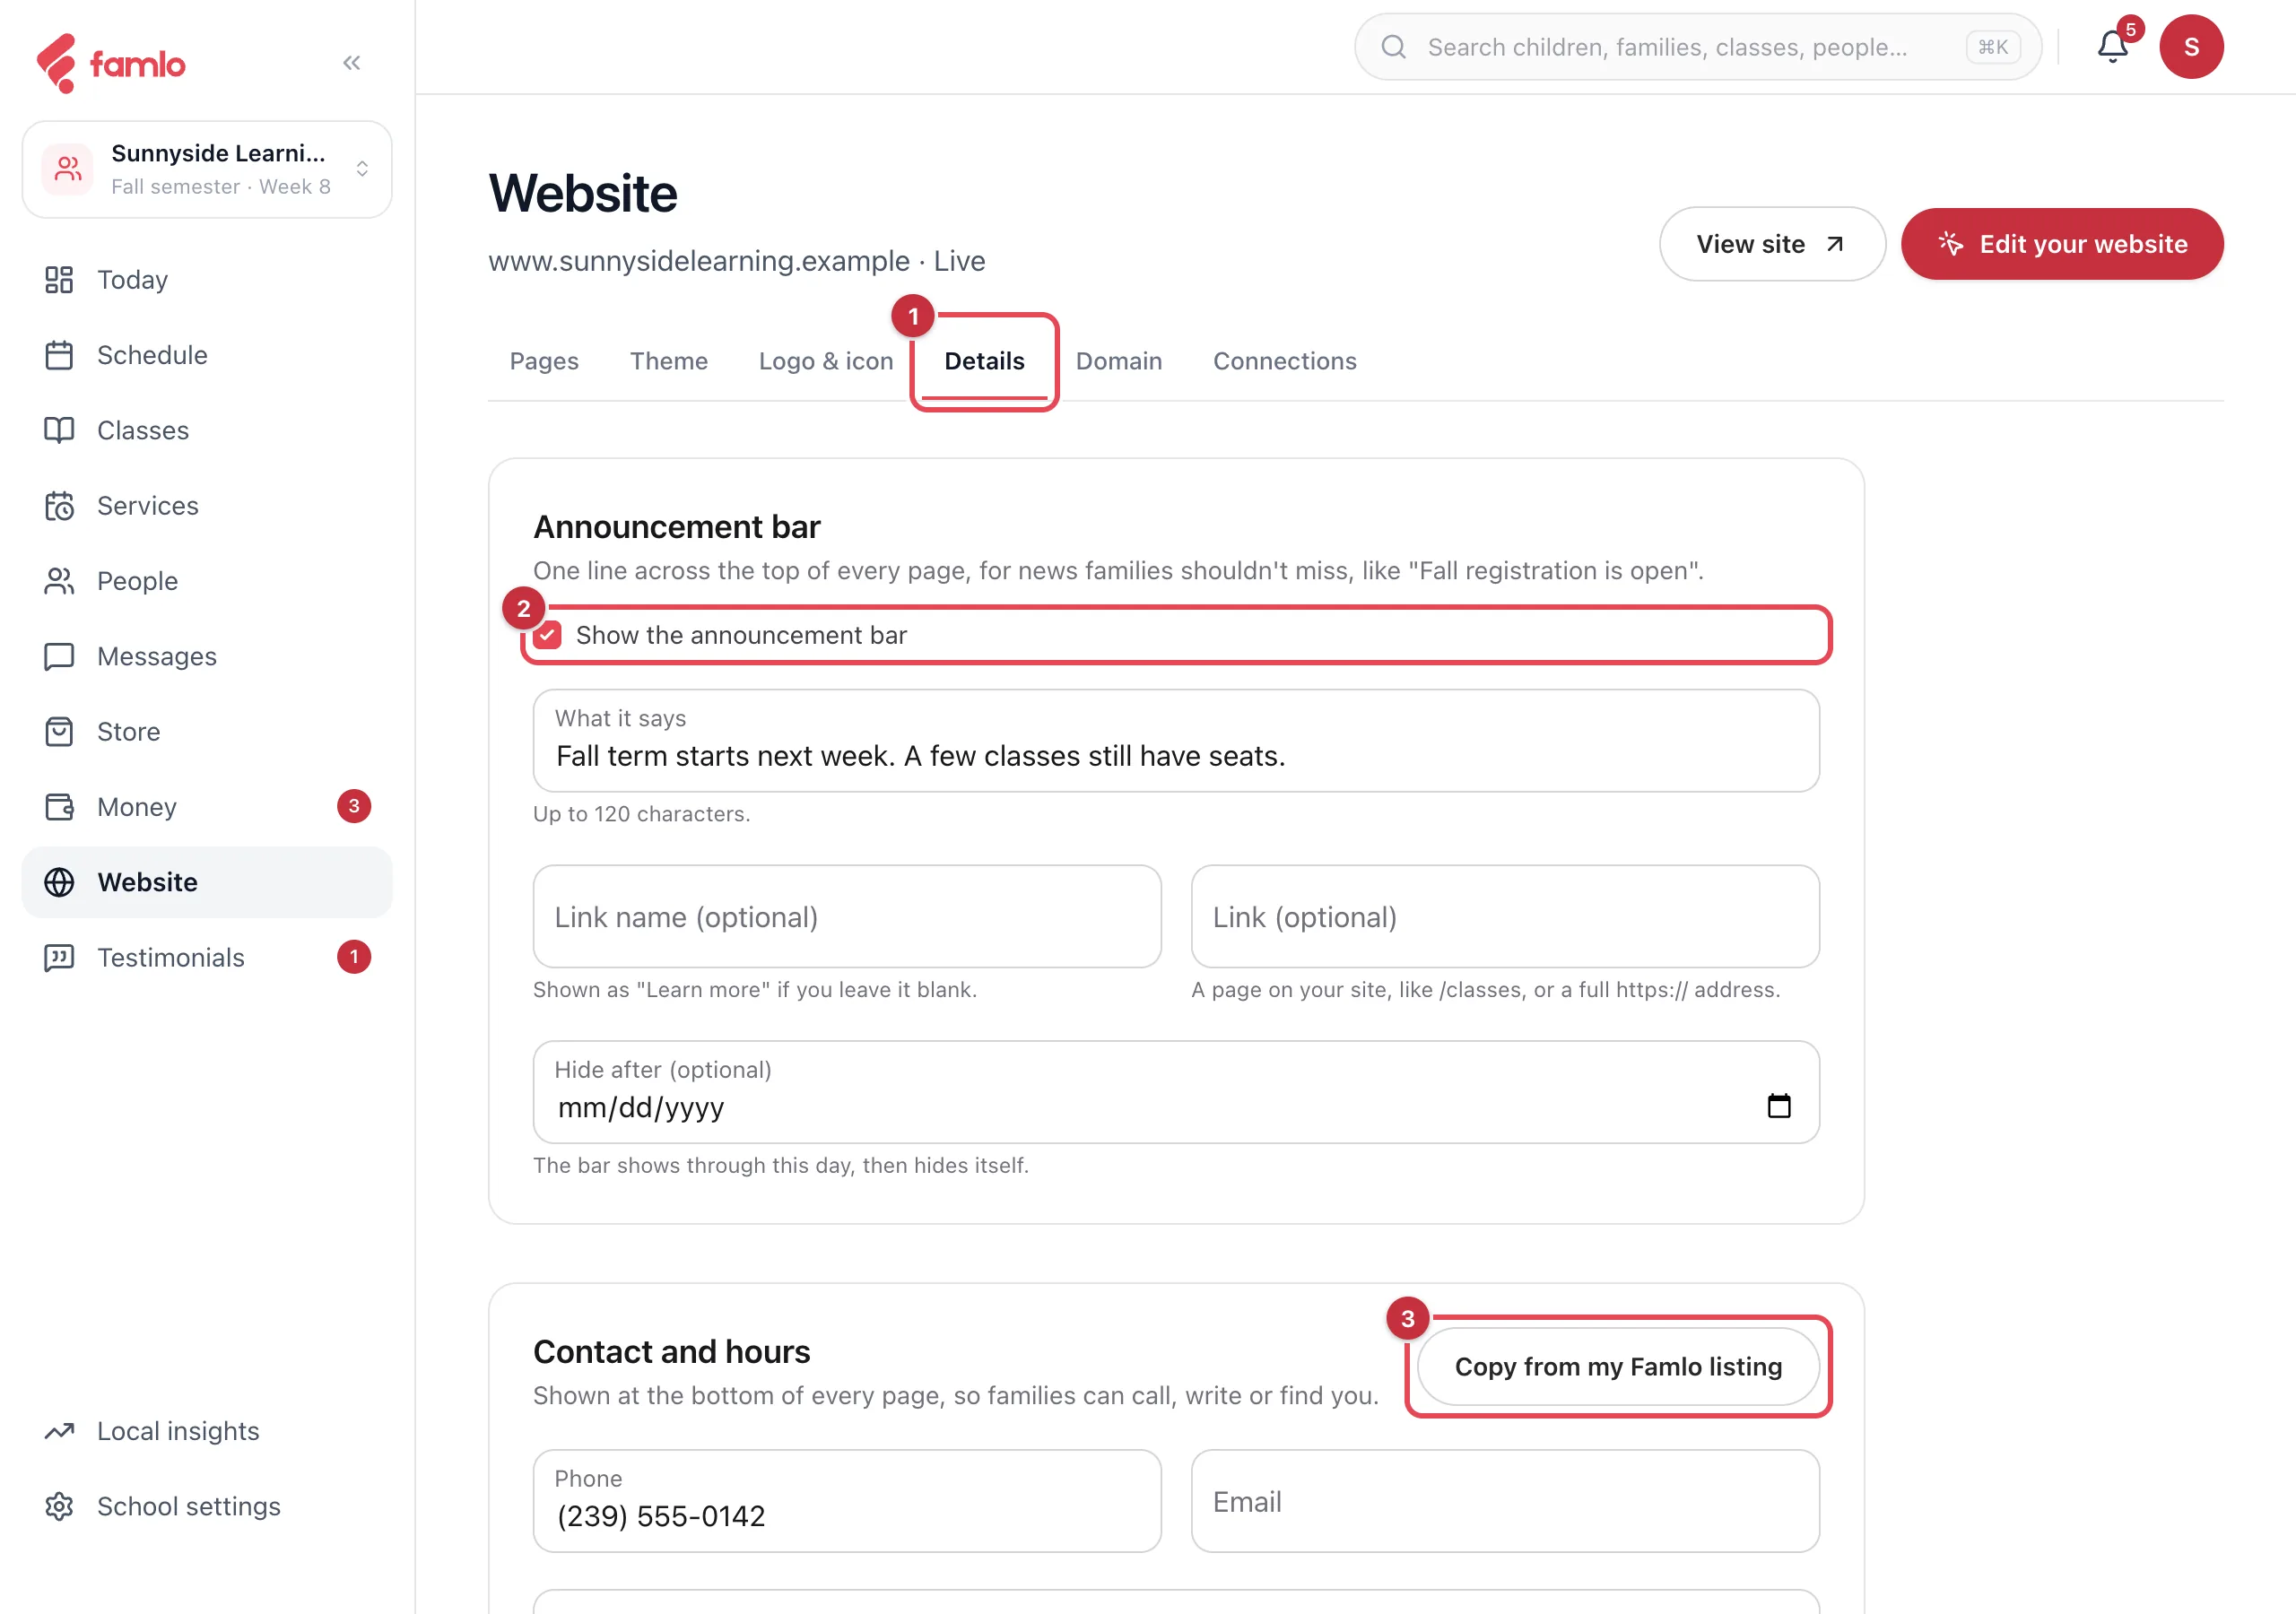Focus the search children, families field
The image size is (2296, 1614).
(x=1697, y=47)
